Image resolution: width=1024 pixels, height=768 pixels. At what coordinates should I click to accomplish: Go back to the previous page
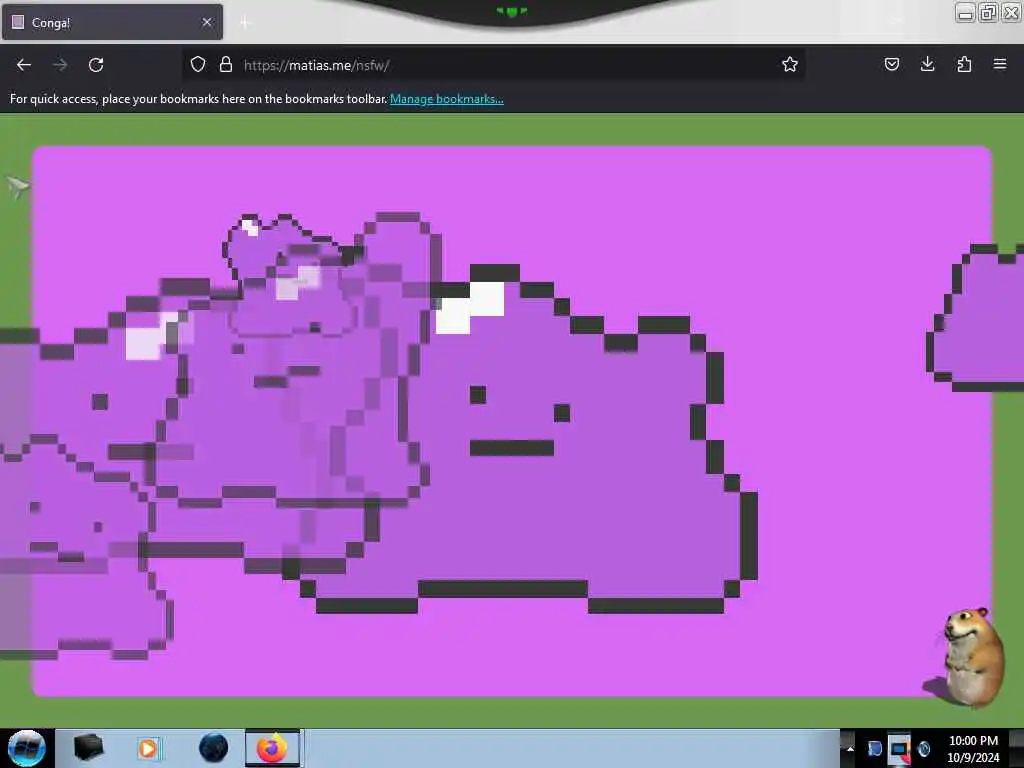(x=24, y=65)
